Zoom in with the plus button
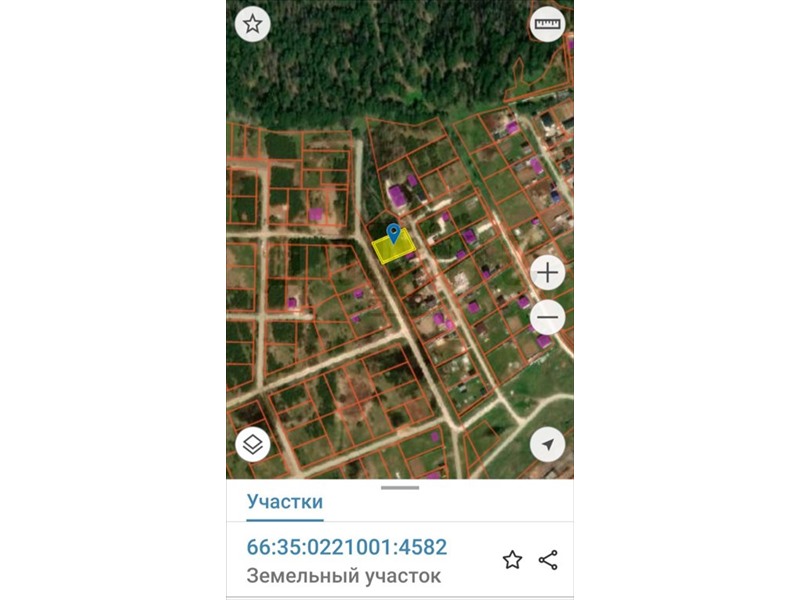 click(547, 273)
